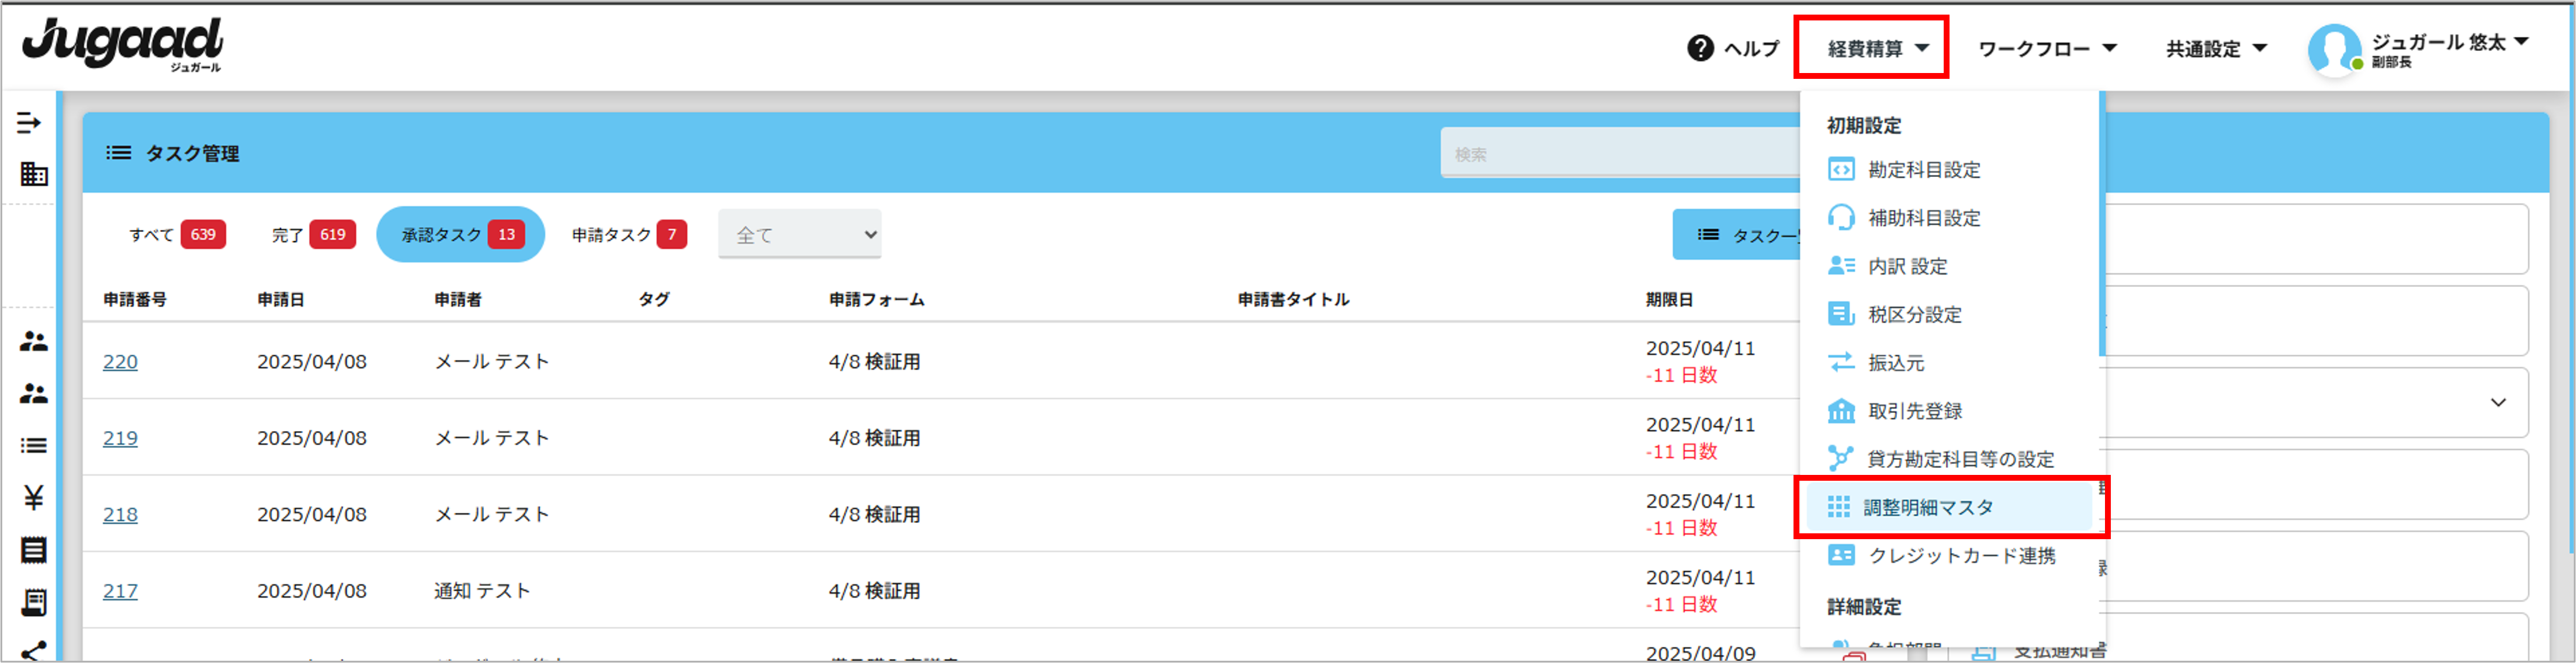Click the 取引先登録 bank icon
This screenshot has width=2576, height=663.
pyautogui.click(x=1840, y=410)
